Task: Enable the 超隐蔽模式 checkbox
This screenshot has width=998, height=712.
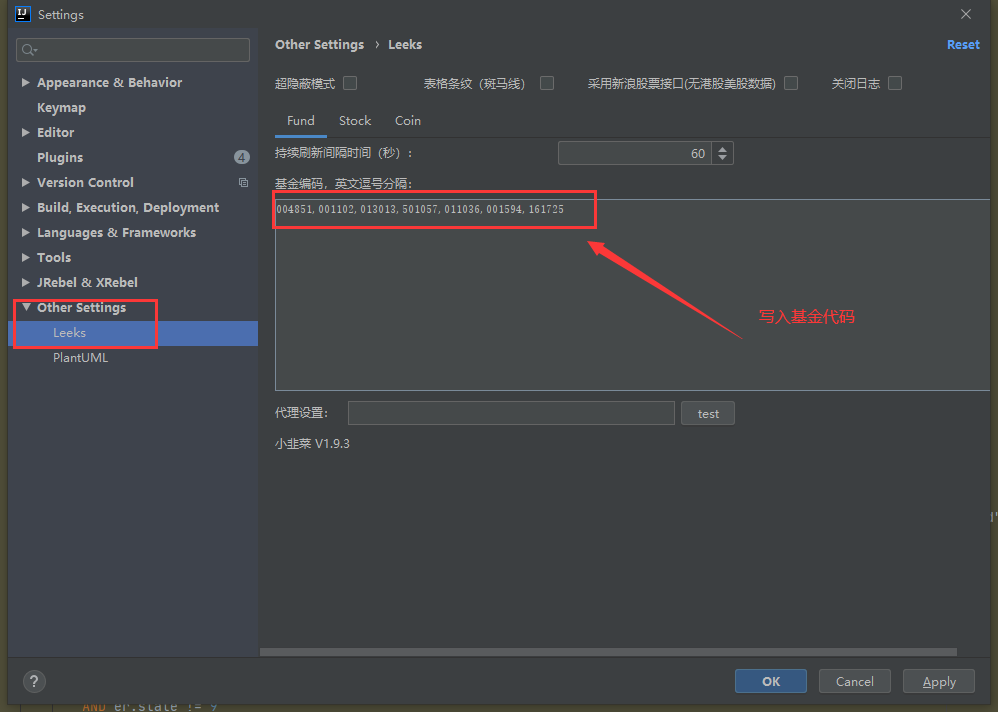Action: coord(349,83)
